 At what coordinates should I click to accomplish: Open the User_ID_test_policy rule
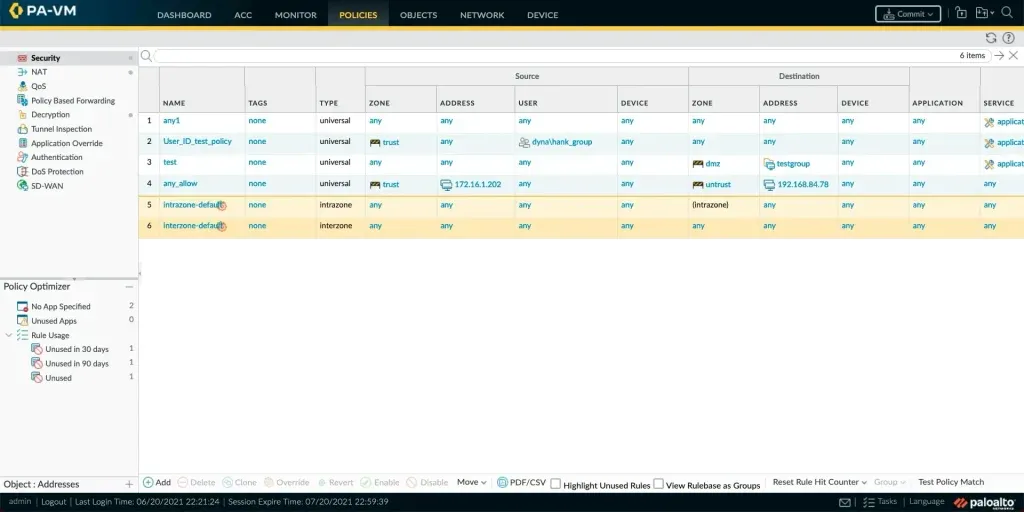coord(197,142)
